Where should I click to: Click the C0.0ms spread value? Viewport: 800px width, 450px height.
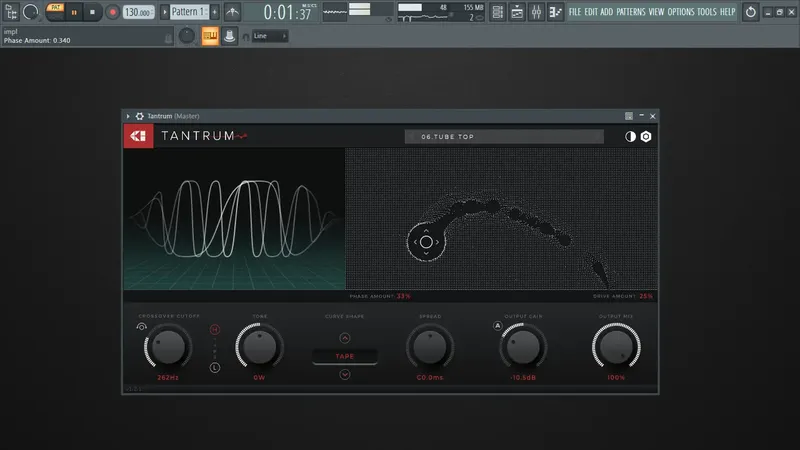click(430, 378)
